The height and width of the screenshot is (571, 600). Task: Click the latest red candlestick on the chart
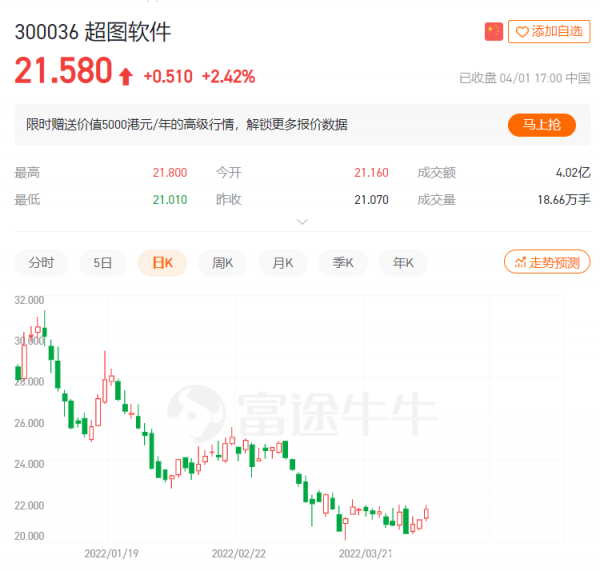tap(426, 514)
